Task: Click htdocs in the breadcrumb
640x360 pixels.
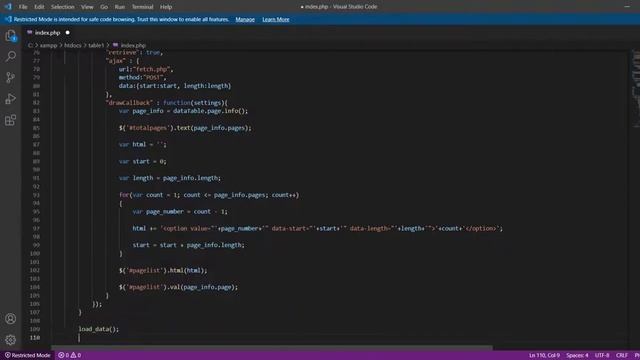Action: coord(73,45)
